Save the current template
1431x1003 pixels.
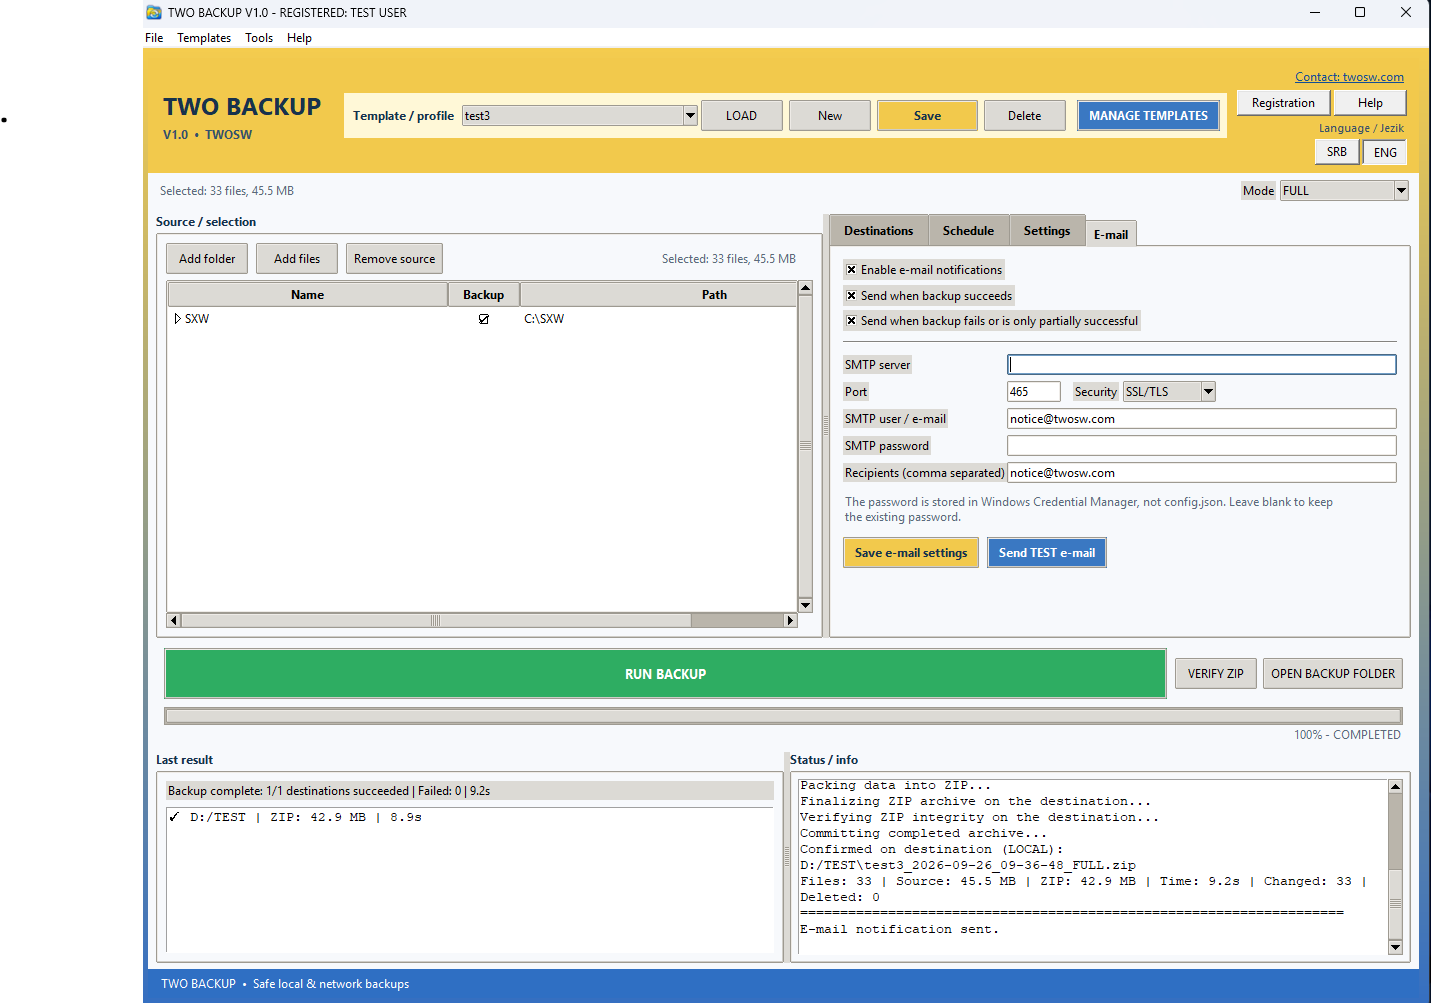(x=927, y=116)
